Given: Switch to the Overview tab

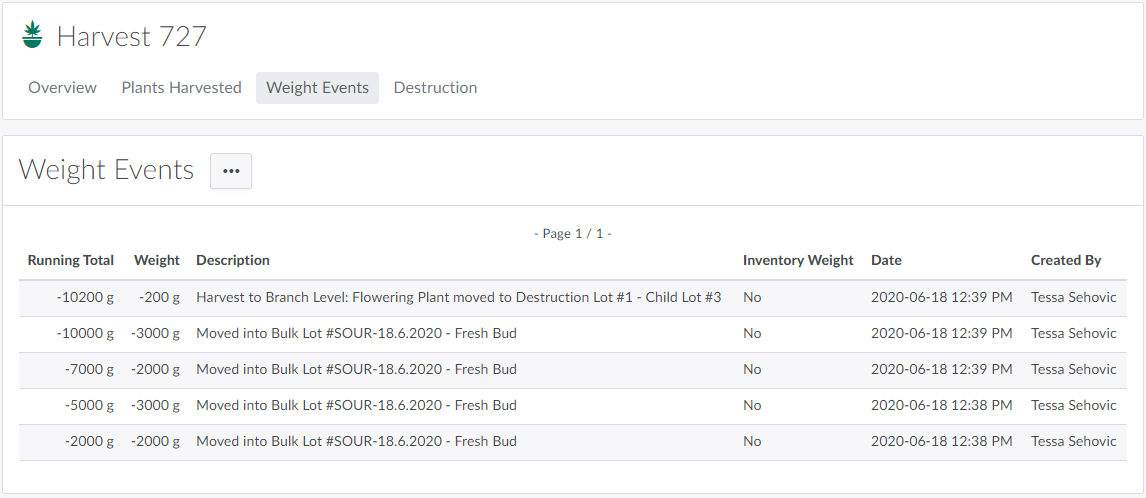Looking at the screenshot, I should coord(62,88).
